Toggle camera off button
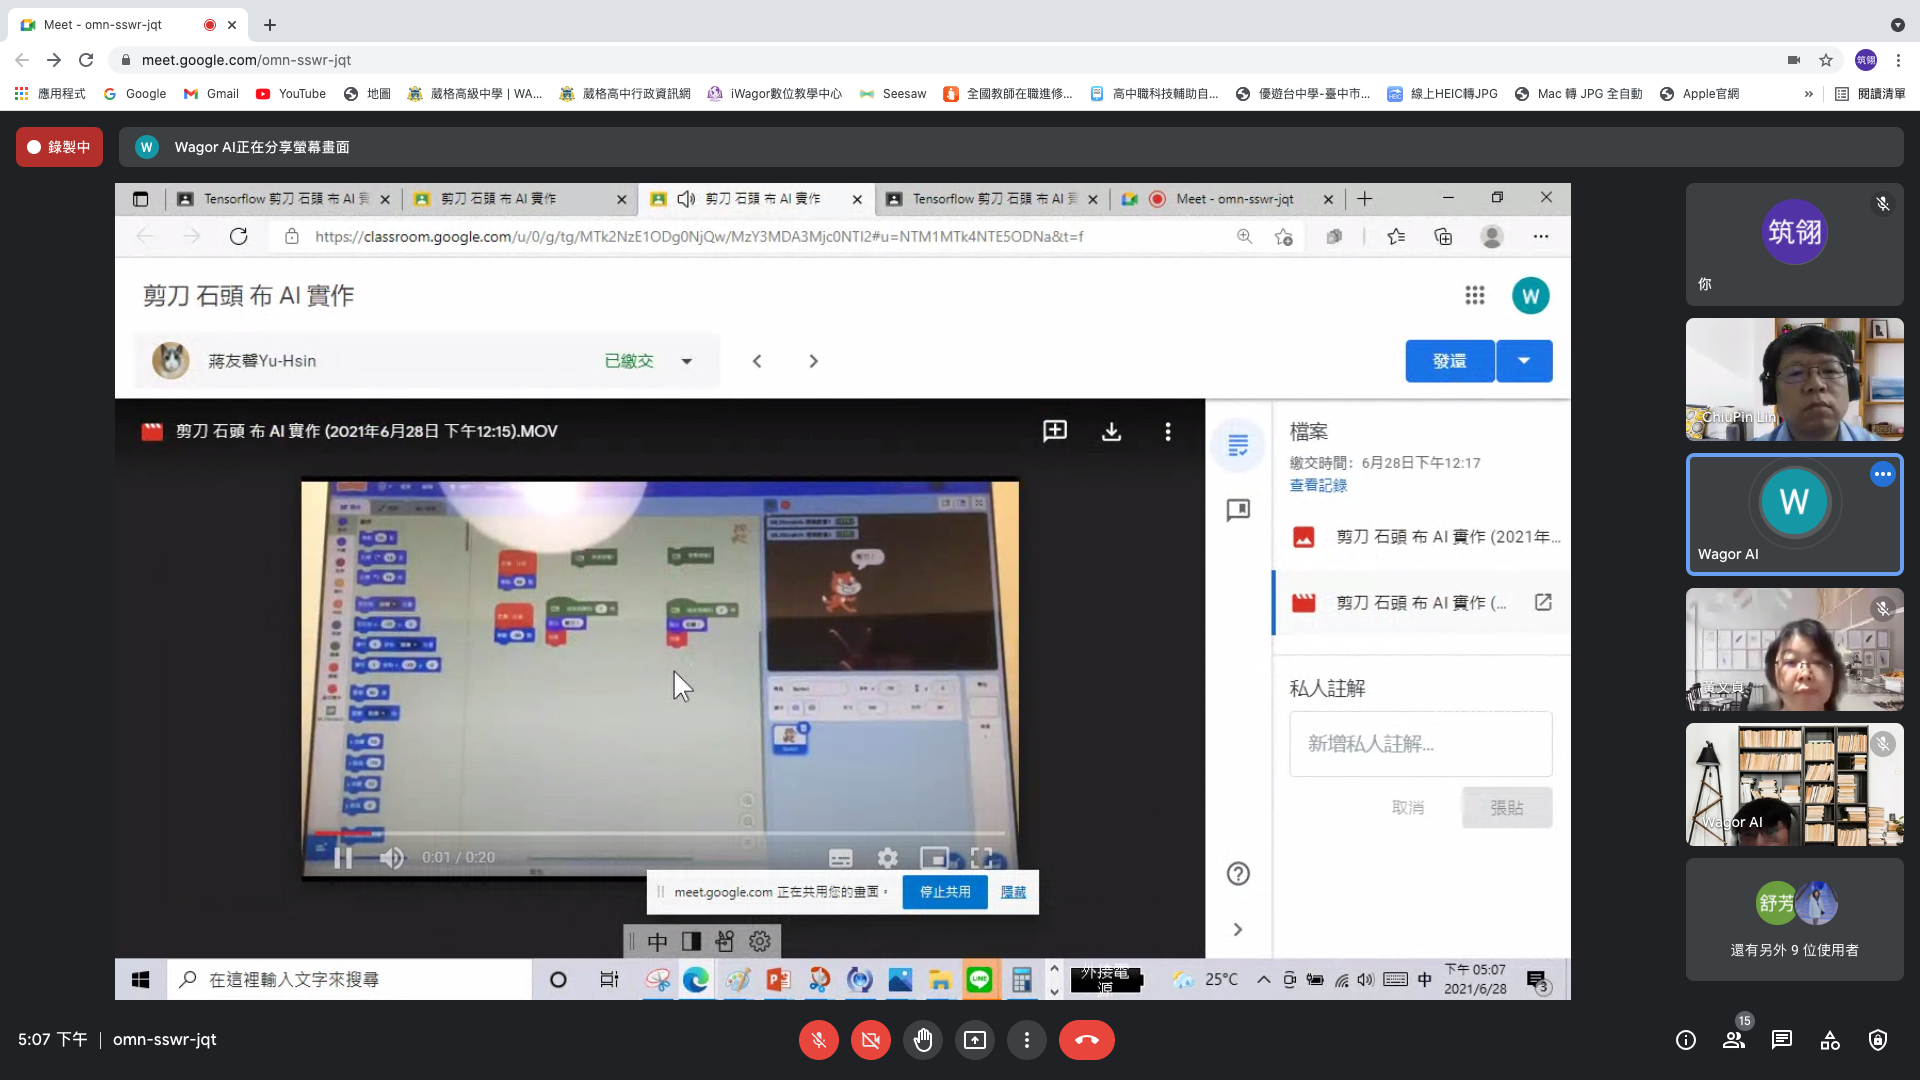The height and width of the screenshot is (1080, 1920). (870, 1040)
